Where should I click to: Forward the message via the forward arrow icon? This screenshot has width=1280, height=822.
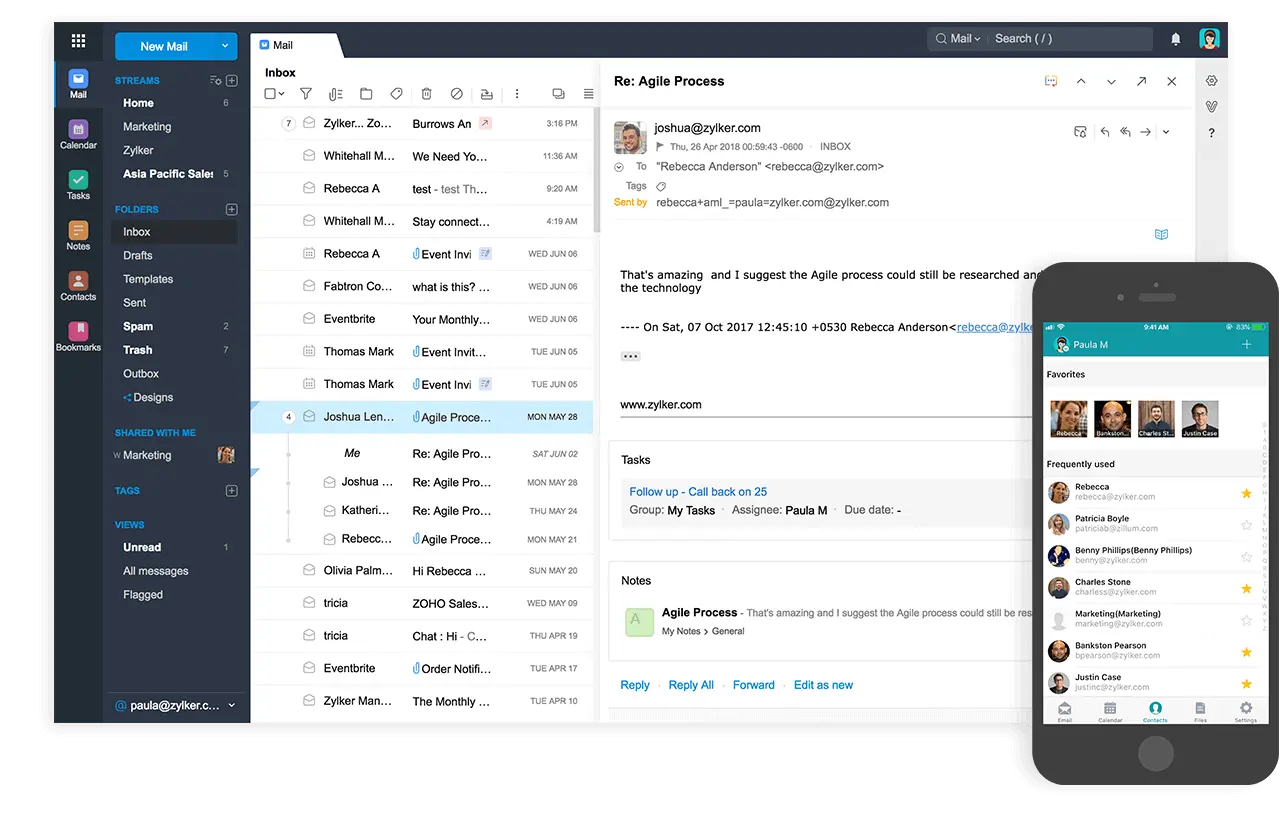1145,131
